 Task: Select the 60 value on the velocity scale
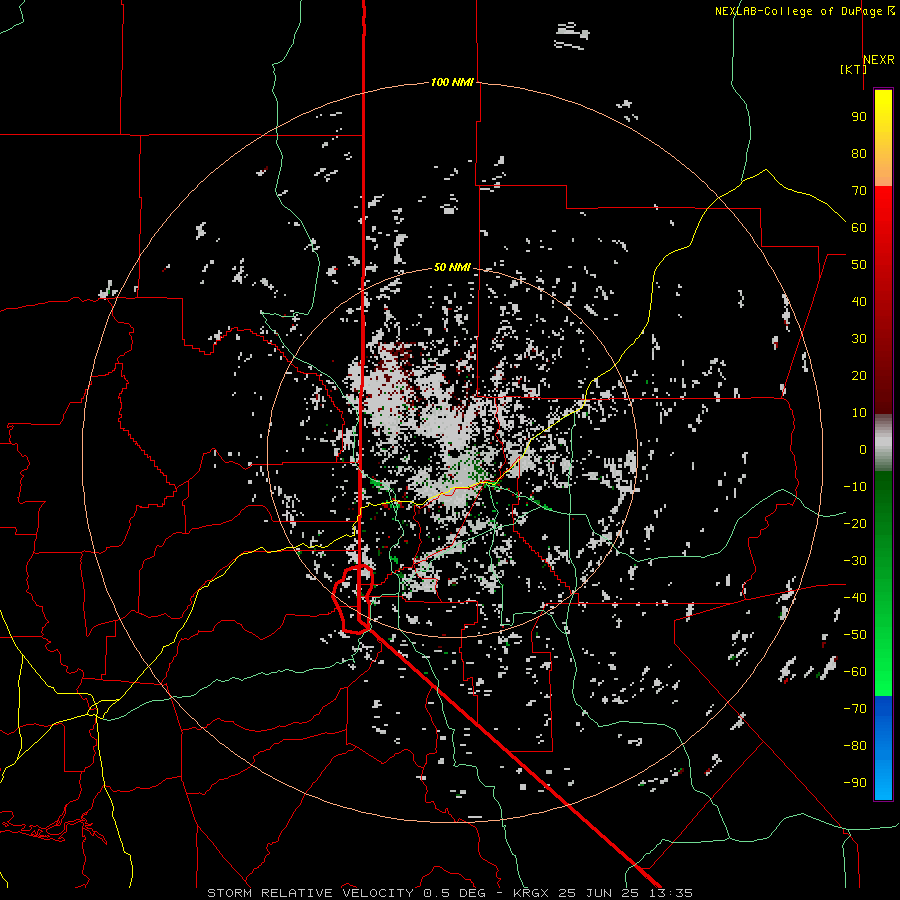point(859,227)
